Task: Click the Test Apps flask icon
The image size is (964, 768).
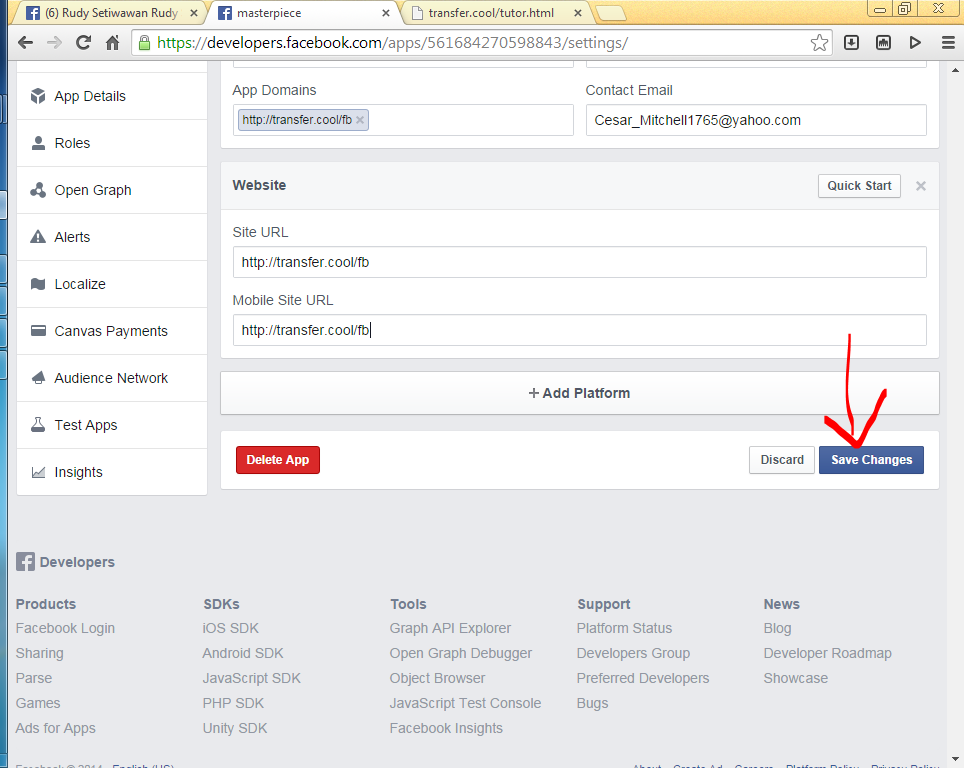Action: tap(38, 425)
